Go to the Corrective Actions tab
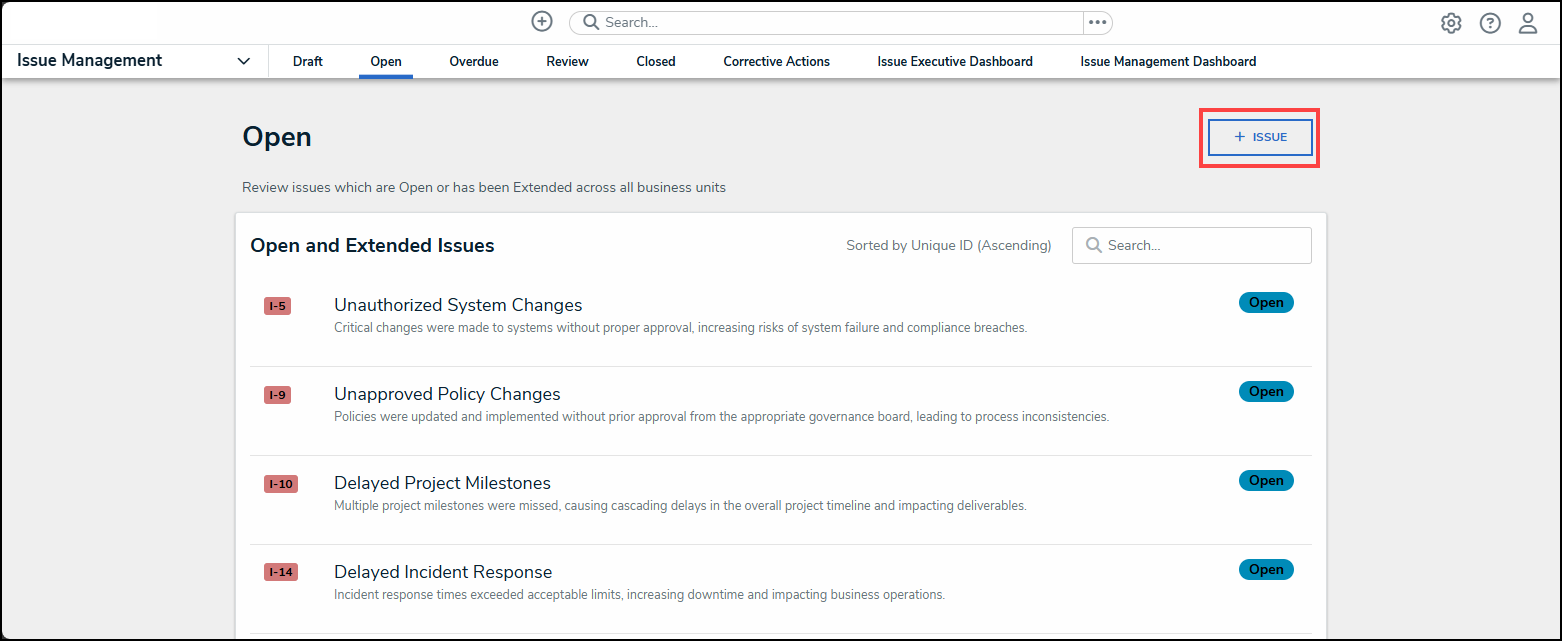 777,62
